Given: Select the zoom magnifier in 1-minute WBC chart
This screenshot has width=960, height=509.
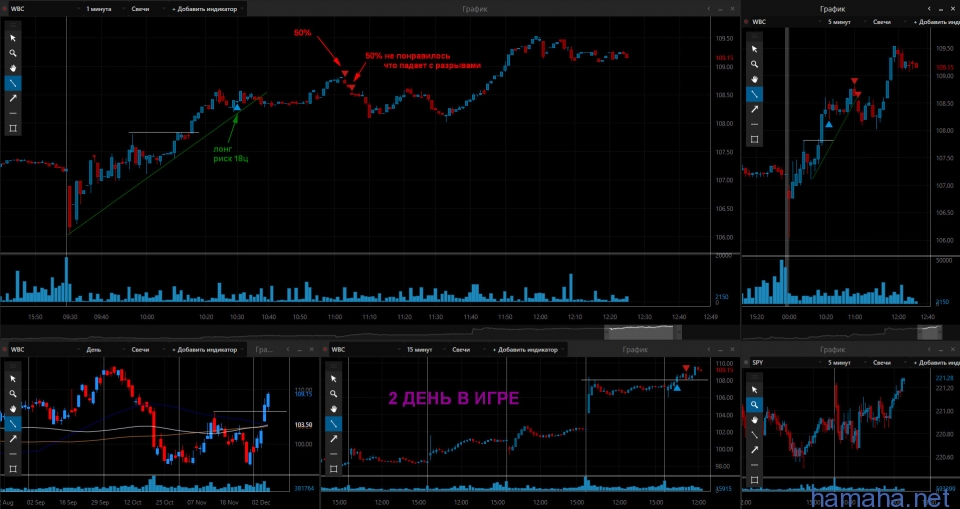Looking at the screenshot, I should tap(13, 53).
